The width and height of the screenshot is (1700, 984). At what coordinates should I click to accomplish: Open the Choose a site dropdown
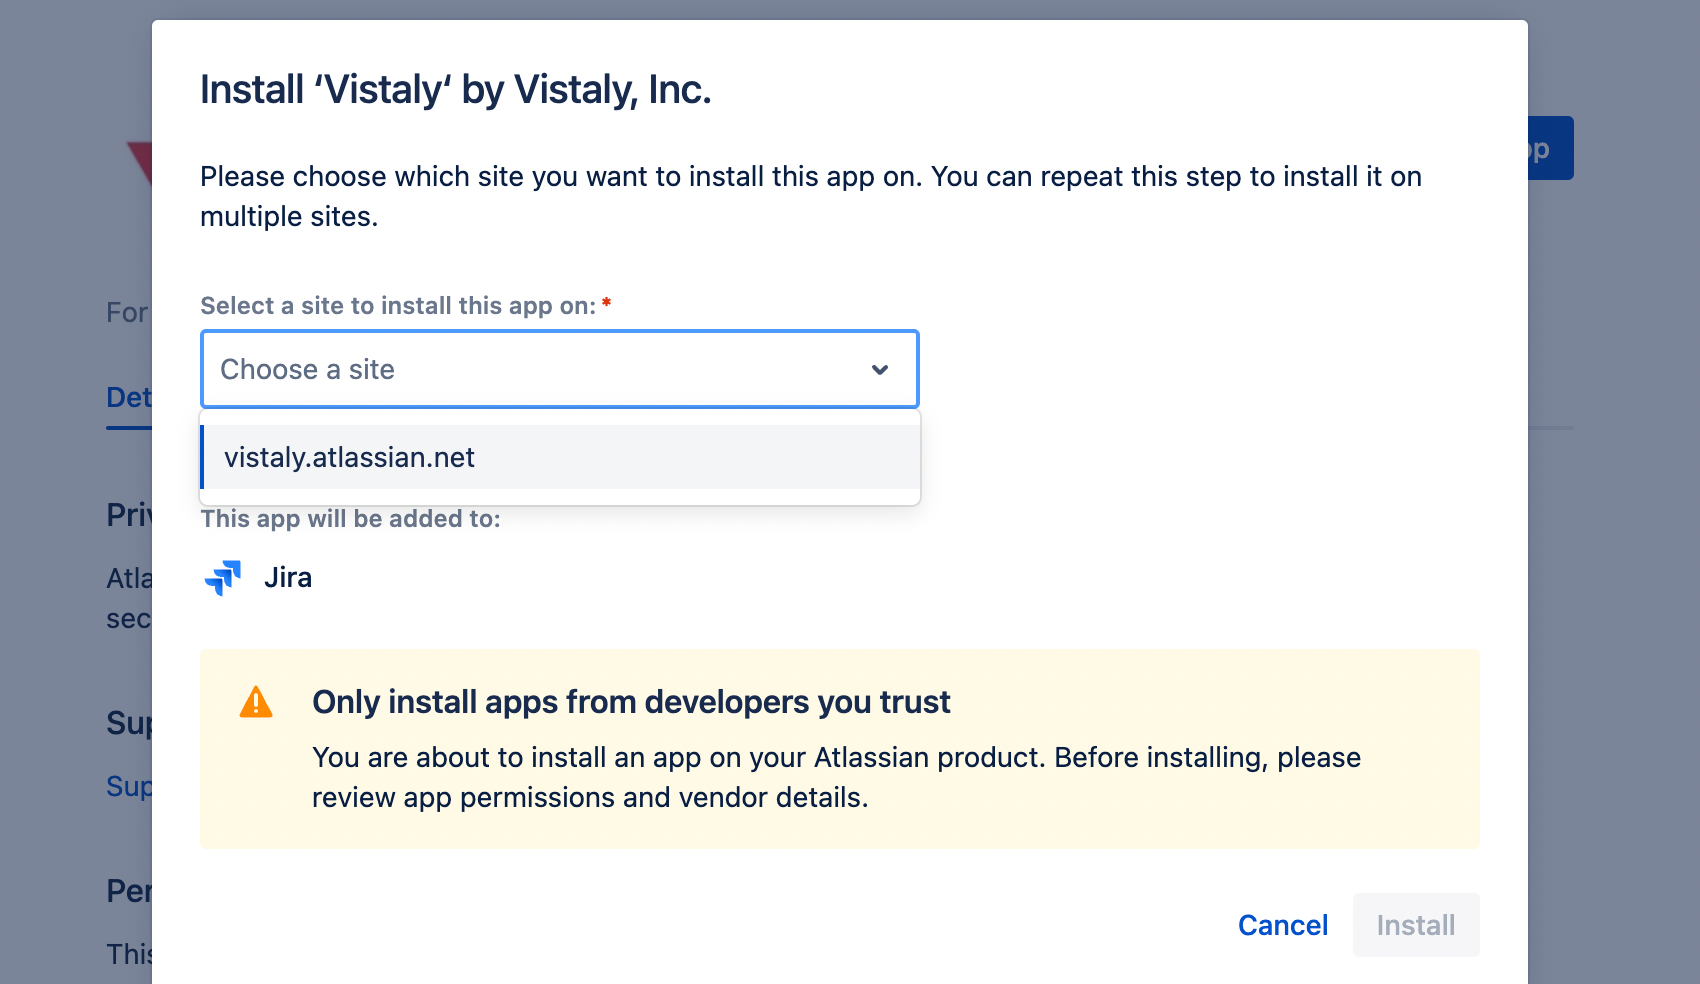[560, 369]
